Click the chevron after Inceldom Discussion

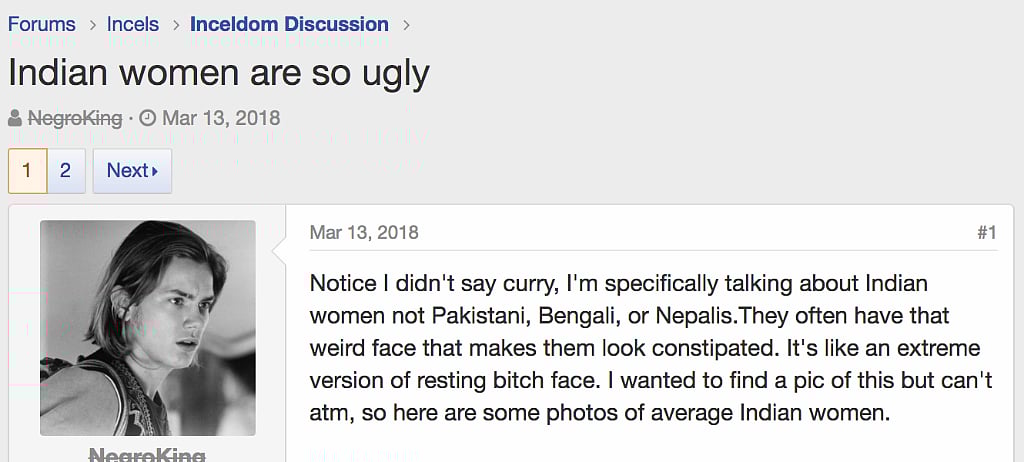(405, 24)
